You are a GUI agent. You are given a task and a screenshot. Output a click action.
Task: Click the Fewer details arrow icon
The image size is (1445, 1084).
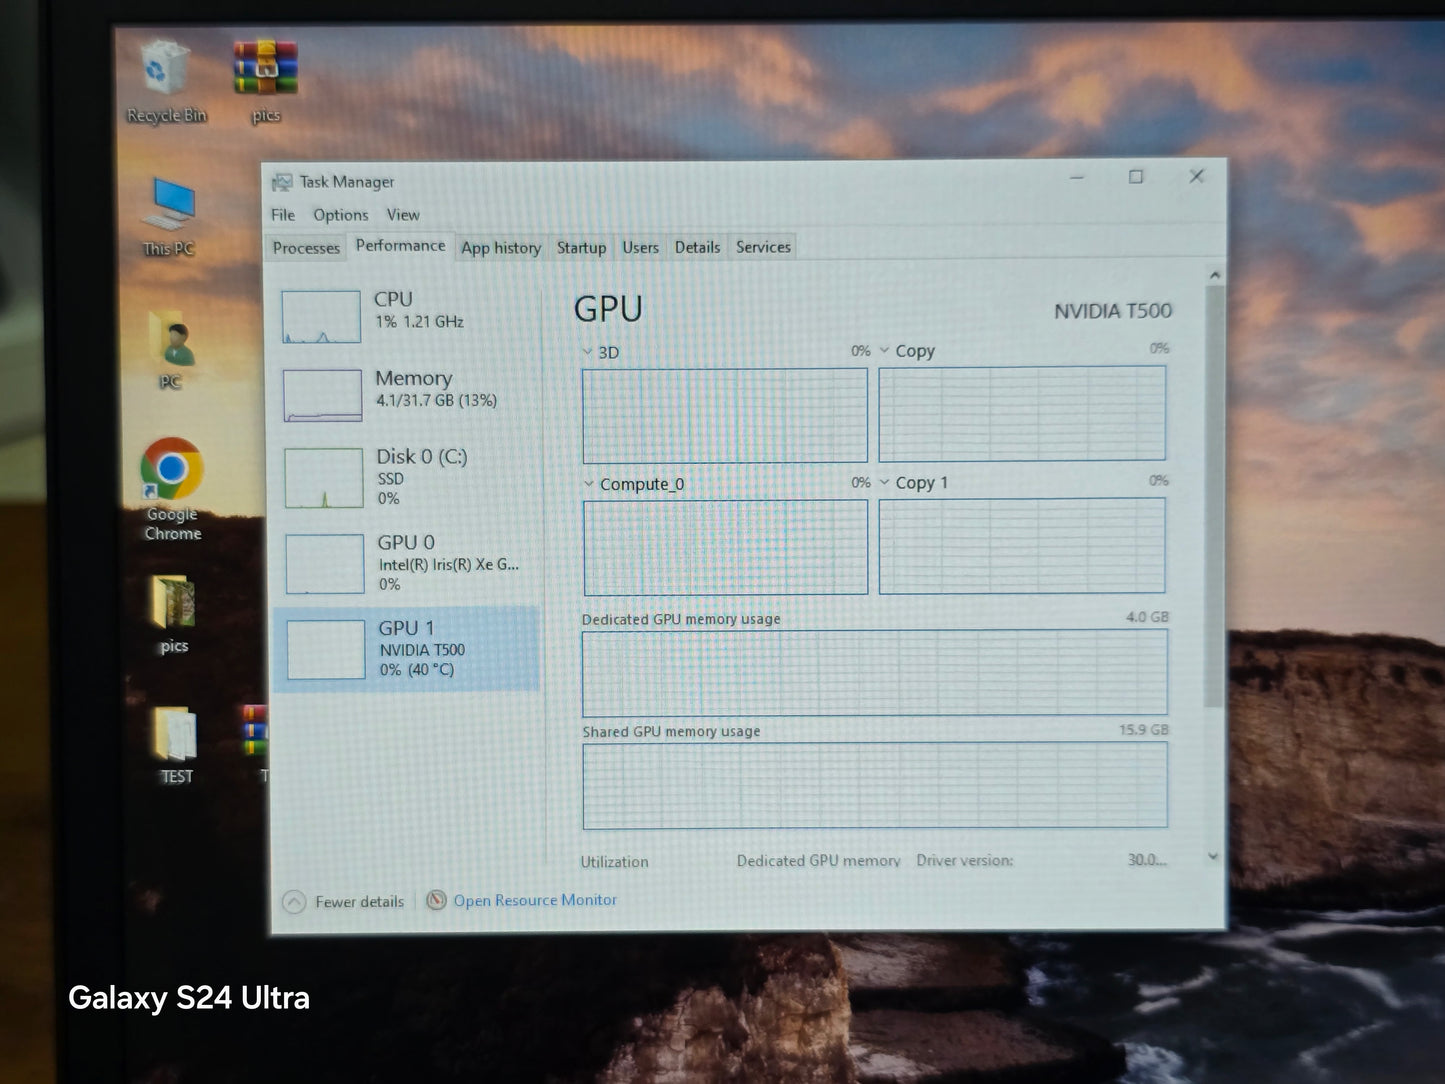[294, 902]
